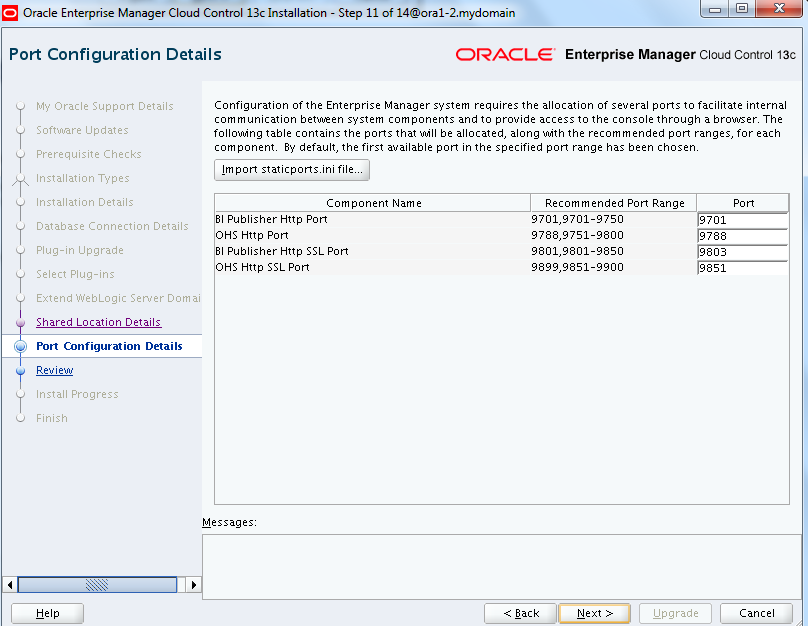Edit the OHS Http SSL Port field
The height and width of the screenshot is (626, 808).
744,268
